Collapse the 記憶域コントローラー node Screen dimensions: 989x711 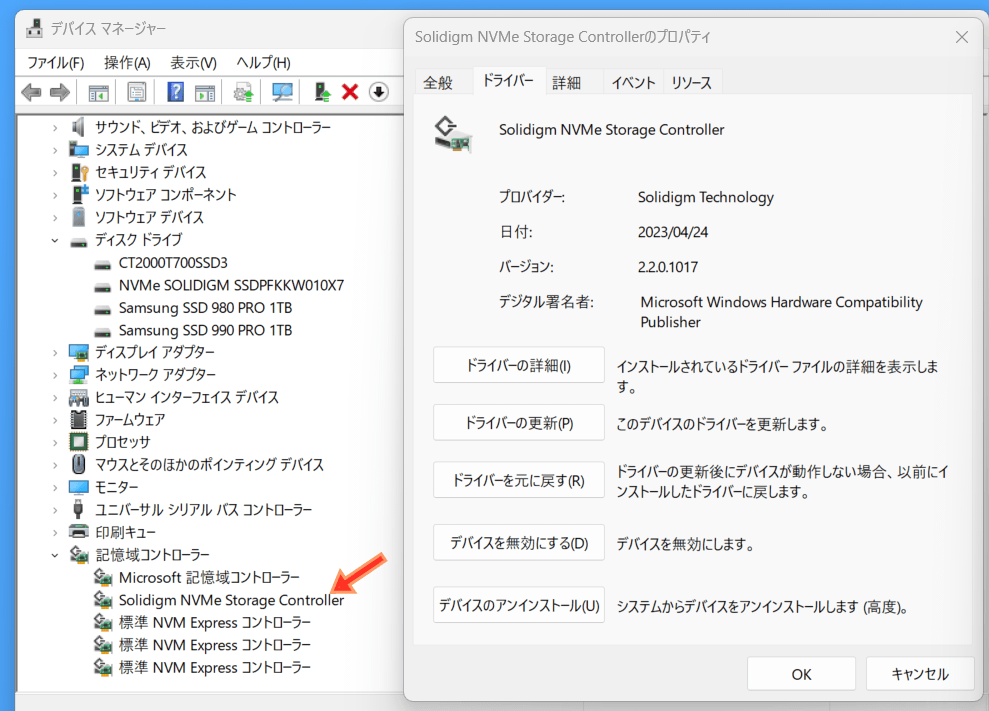tap(56, 555)
